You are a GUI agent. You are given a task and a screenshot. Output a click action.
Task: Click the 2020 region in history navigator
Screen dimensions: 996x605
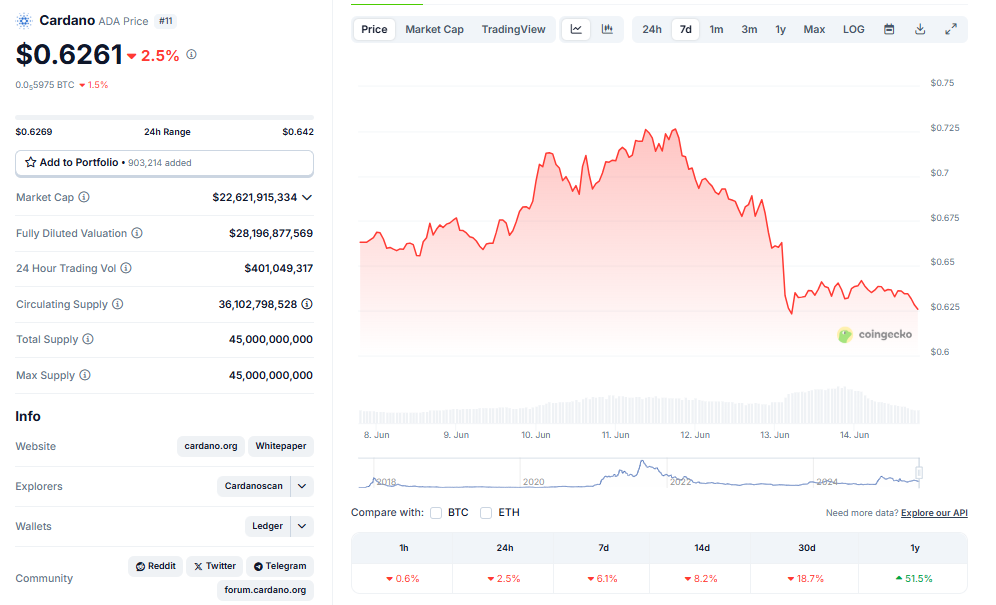tap(534, 482)
